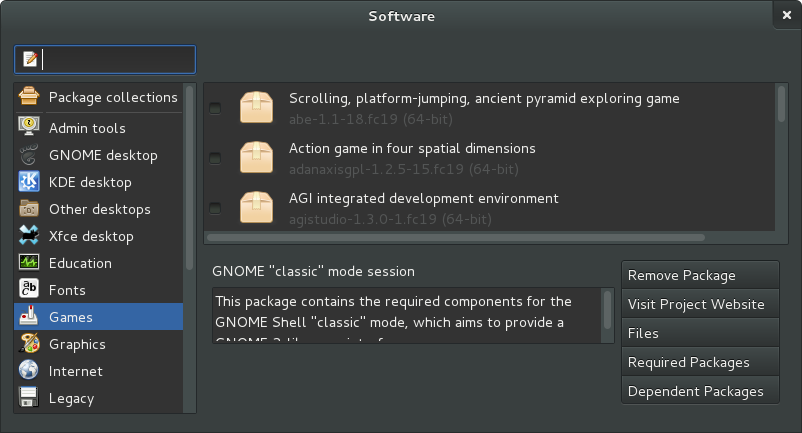The height and width of the screenshot is (433, 802).
Task: Select 'Scrolling, platform-jumping, ancient pyramid exploring game'
Action: [484, 98]
